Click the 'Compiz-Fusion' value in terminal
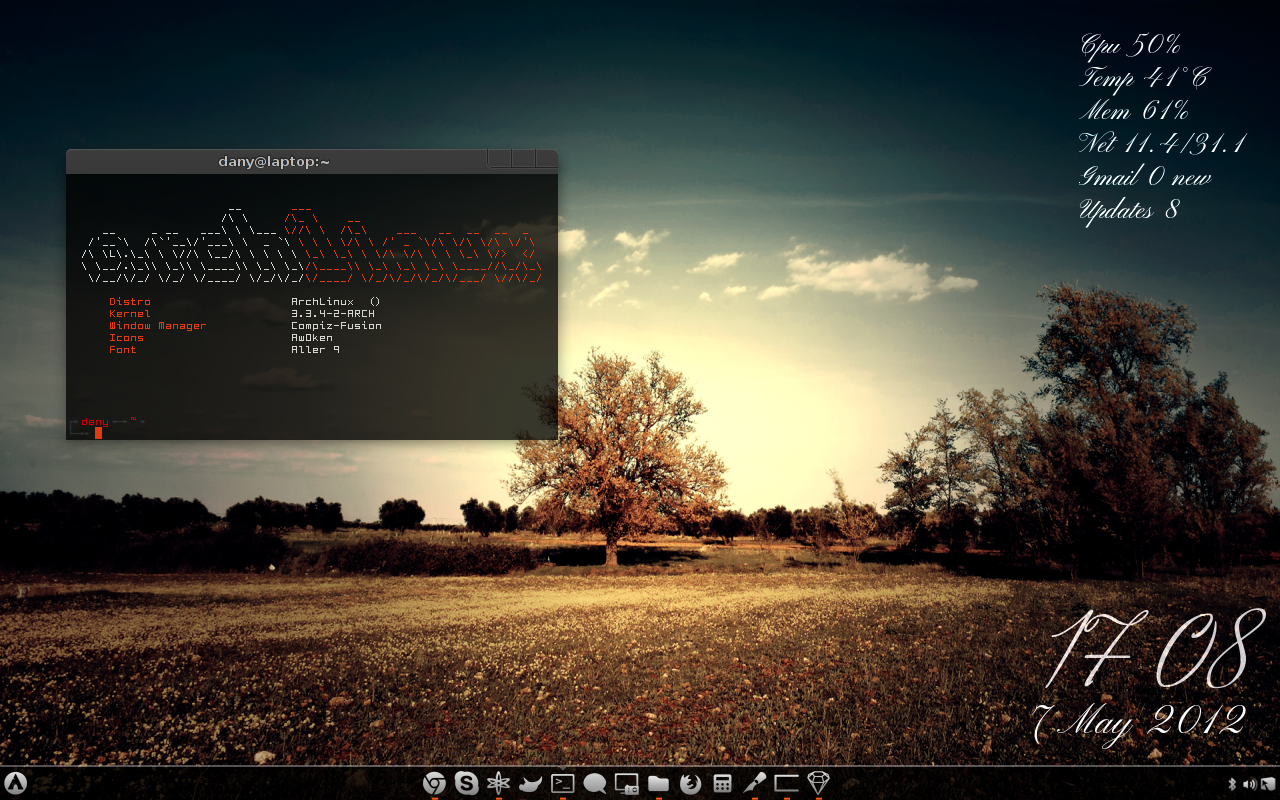This screenshot has height=800, width=1280. tap(336, 326)
